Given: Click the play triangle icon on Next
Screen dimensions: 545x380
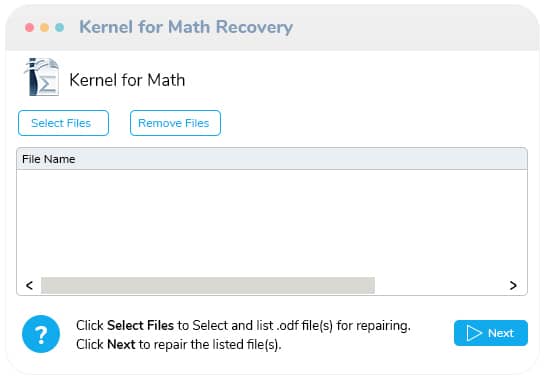Looking at the screenshot, I should [x=474, y=333].
